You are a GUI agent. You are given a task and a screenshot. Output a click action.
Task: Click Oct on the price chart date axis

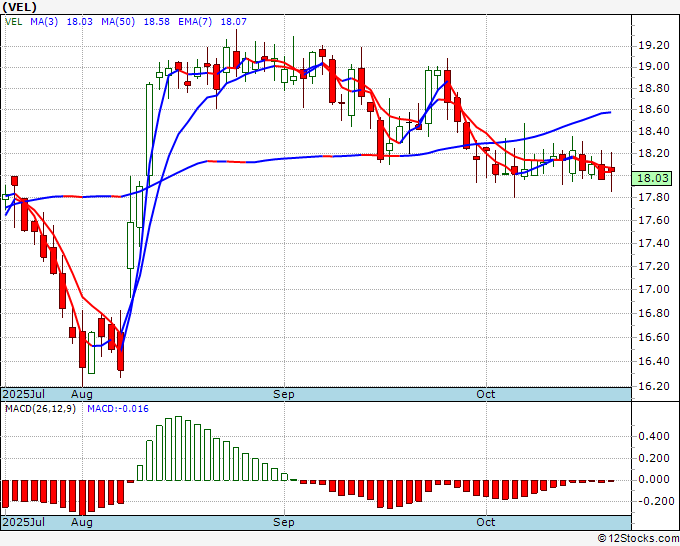click(485, 394)
